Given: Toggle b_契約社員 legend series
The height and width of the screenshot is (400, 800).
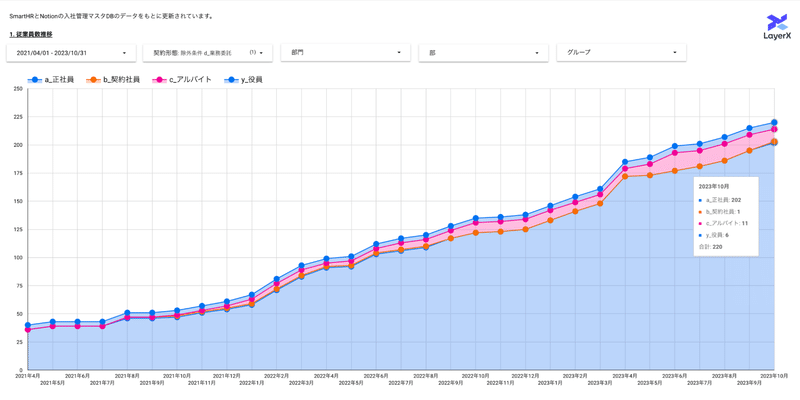Looking at the screenshot, I should 113,80.
